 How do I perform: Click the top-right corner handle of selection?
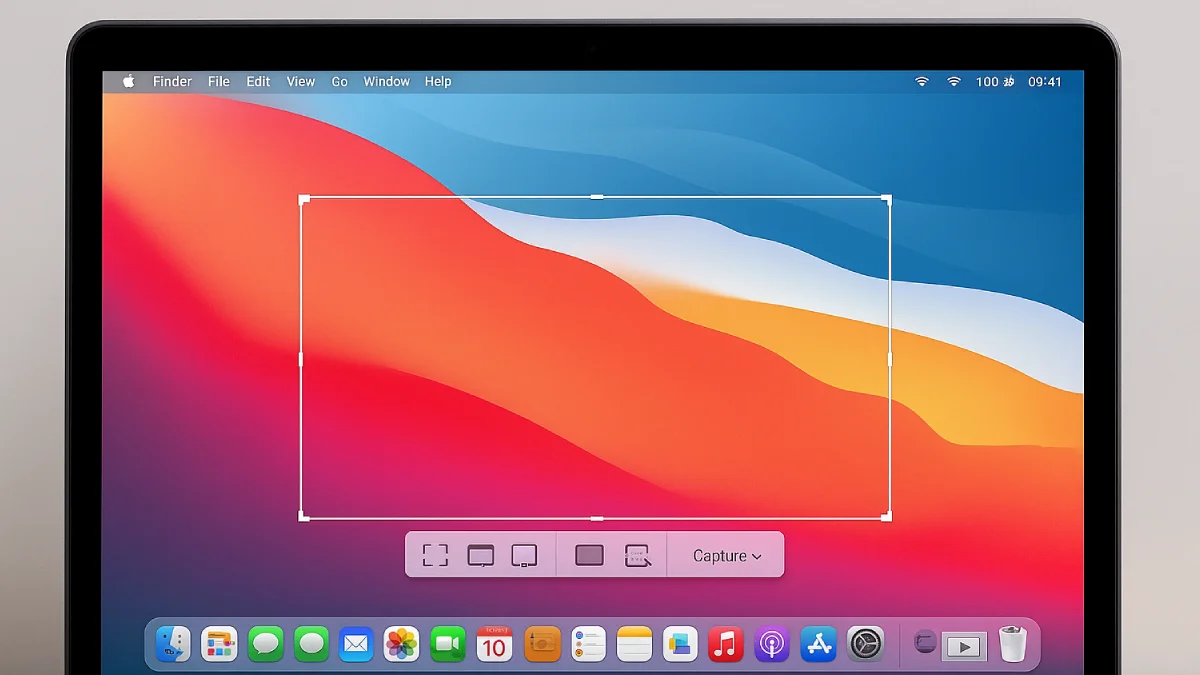point(886,200)
